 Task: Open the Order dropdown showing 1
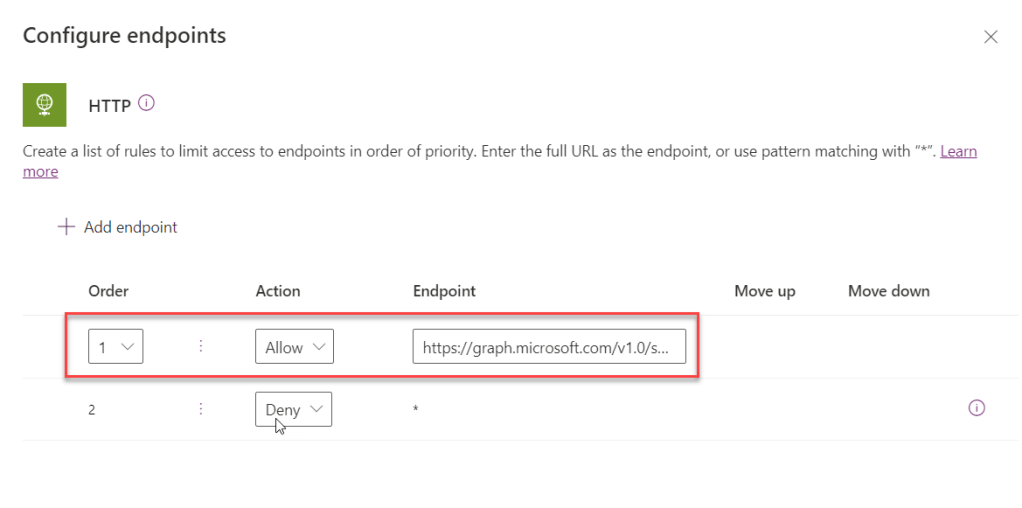click(x=115, y=347)
